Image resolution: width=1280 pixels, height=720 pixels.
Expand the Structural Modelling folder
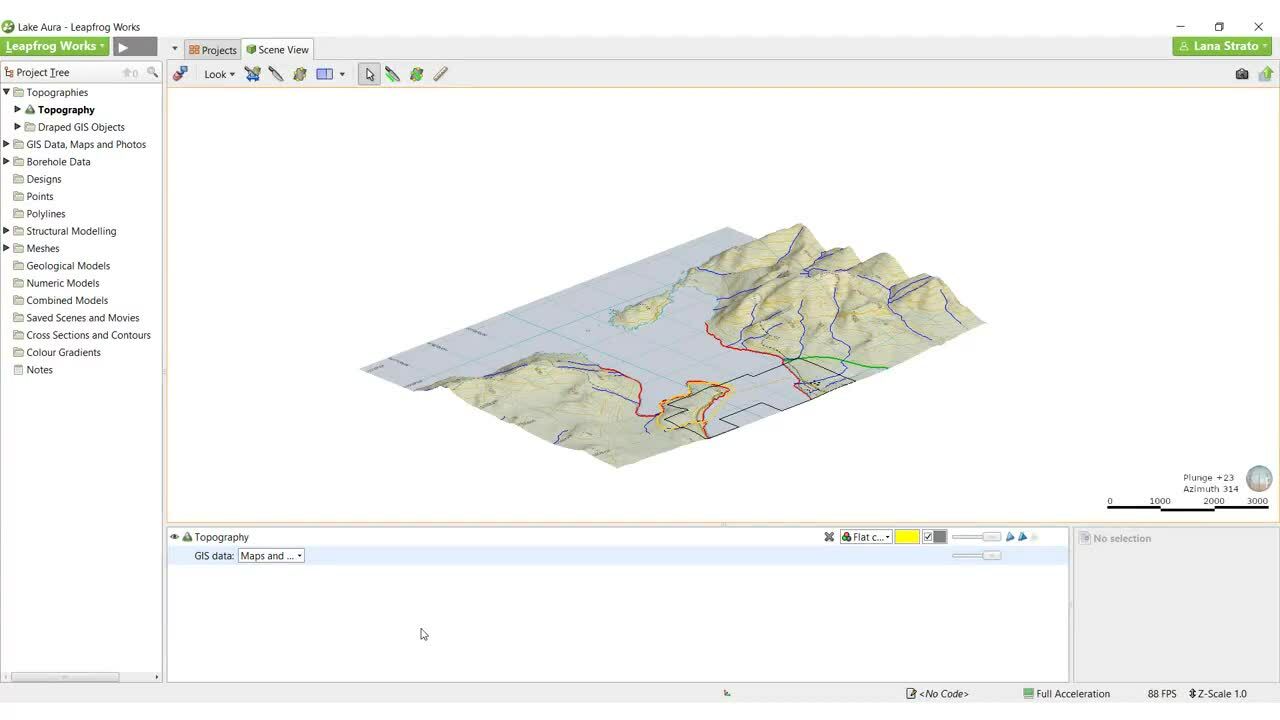(6, 231)
